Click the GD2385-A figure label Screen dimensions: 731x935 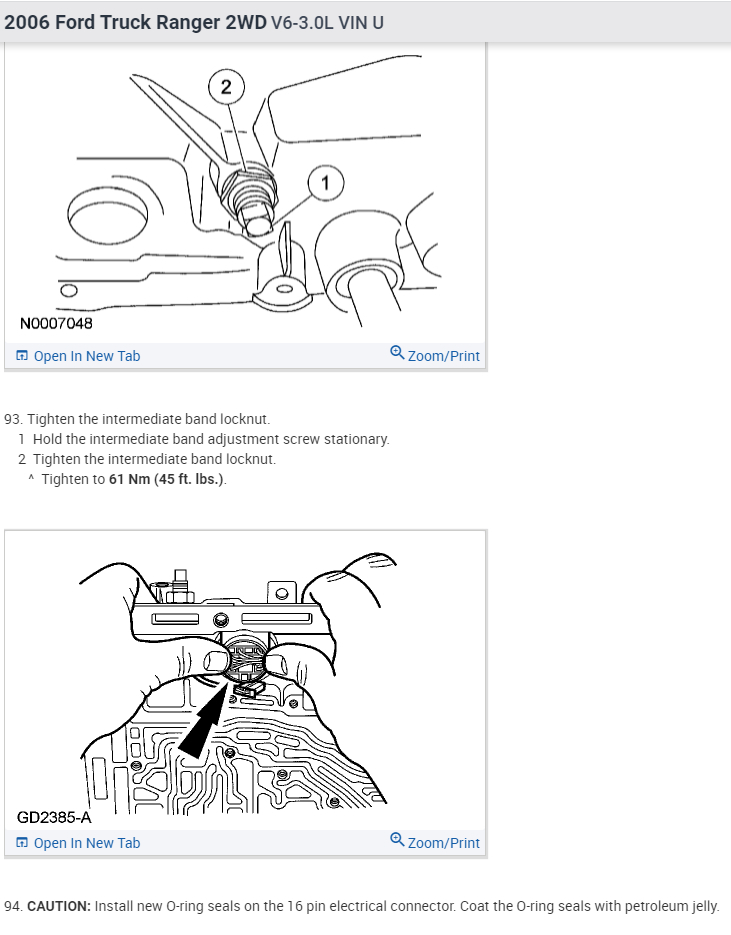point(54,817)
